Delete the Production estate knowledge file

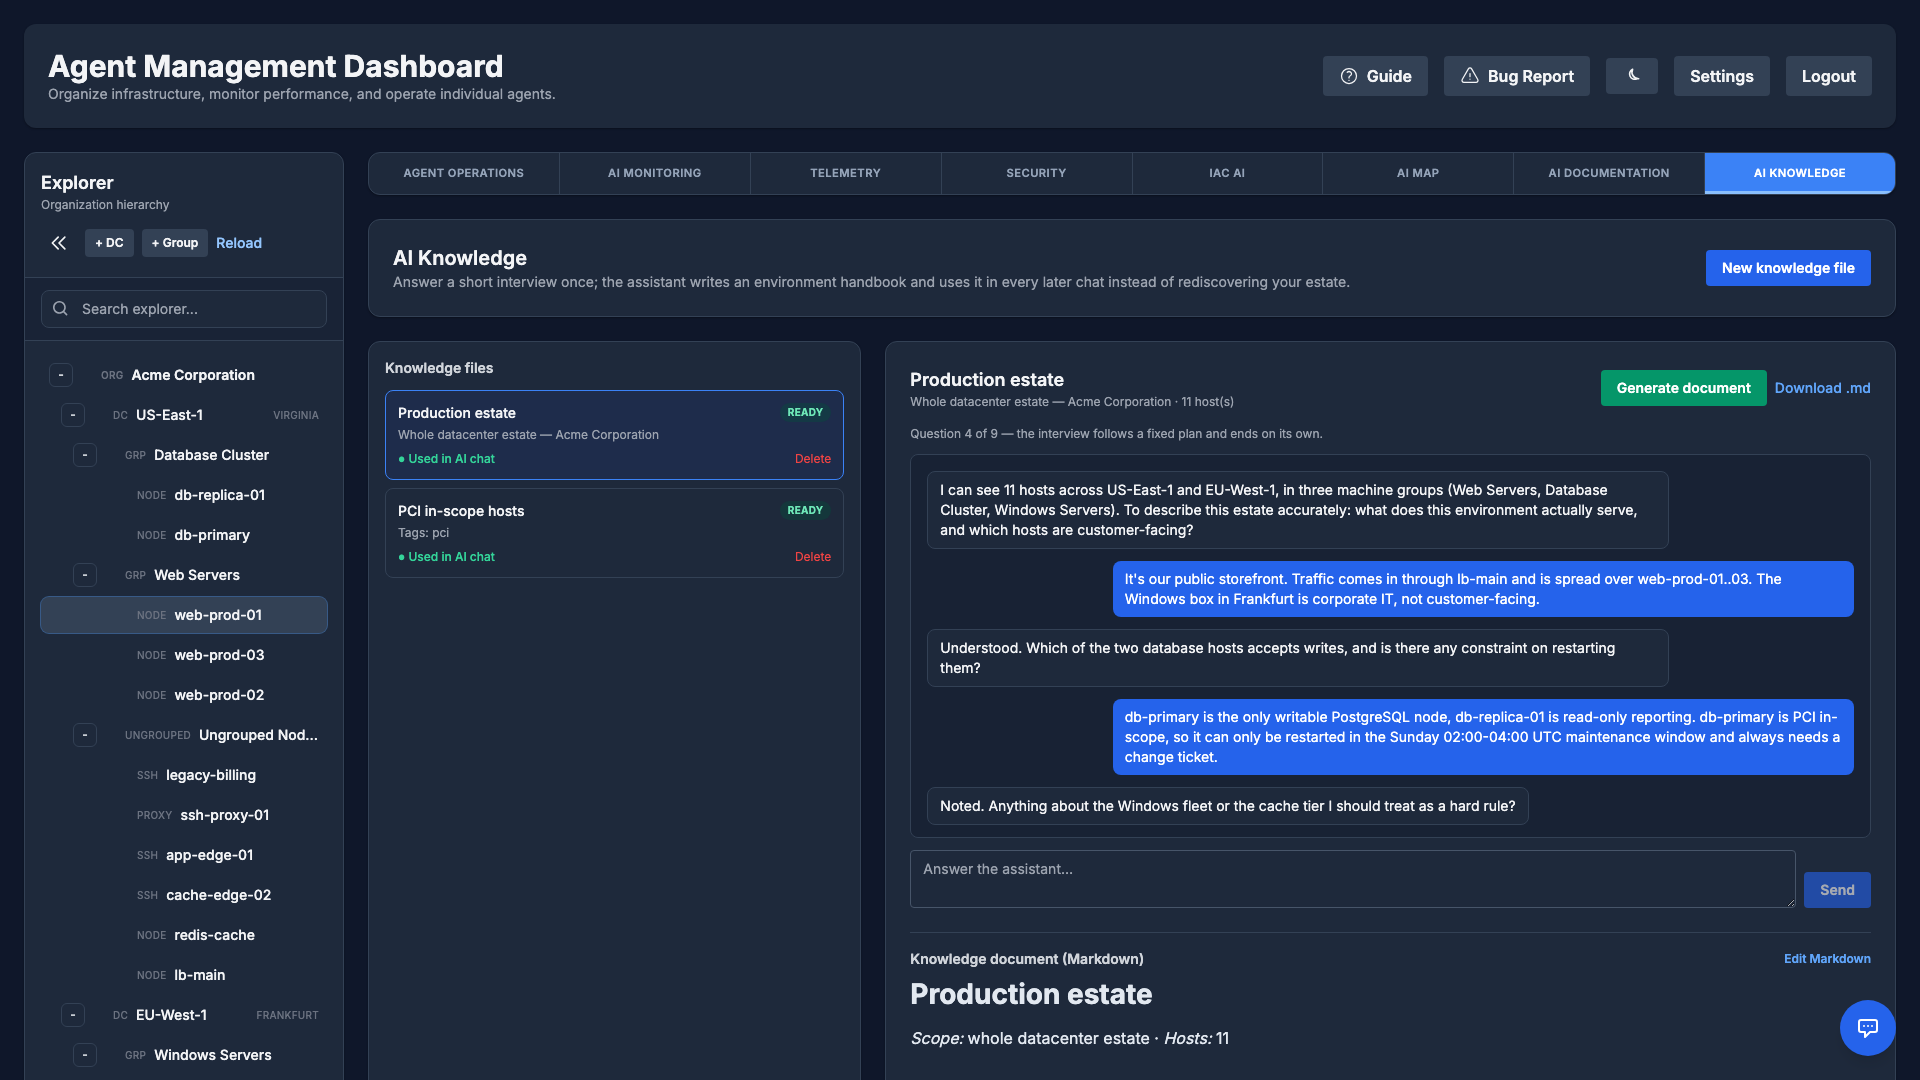(x=813, y=459)
